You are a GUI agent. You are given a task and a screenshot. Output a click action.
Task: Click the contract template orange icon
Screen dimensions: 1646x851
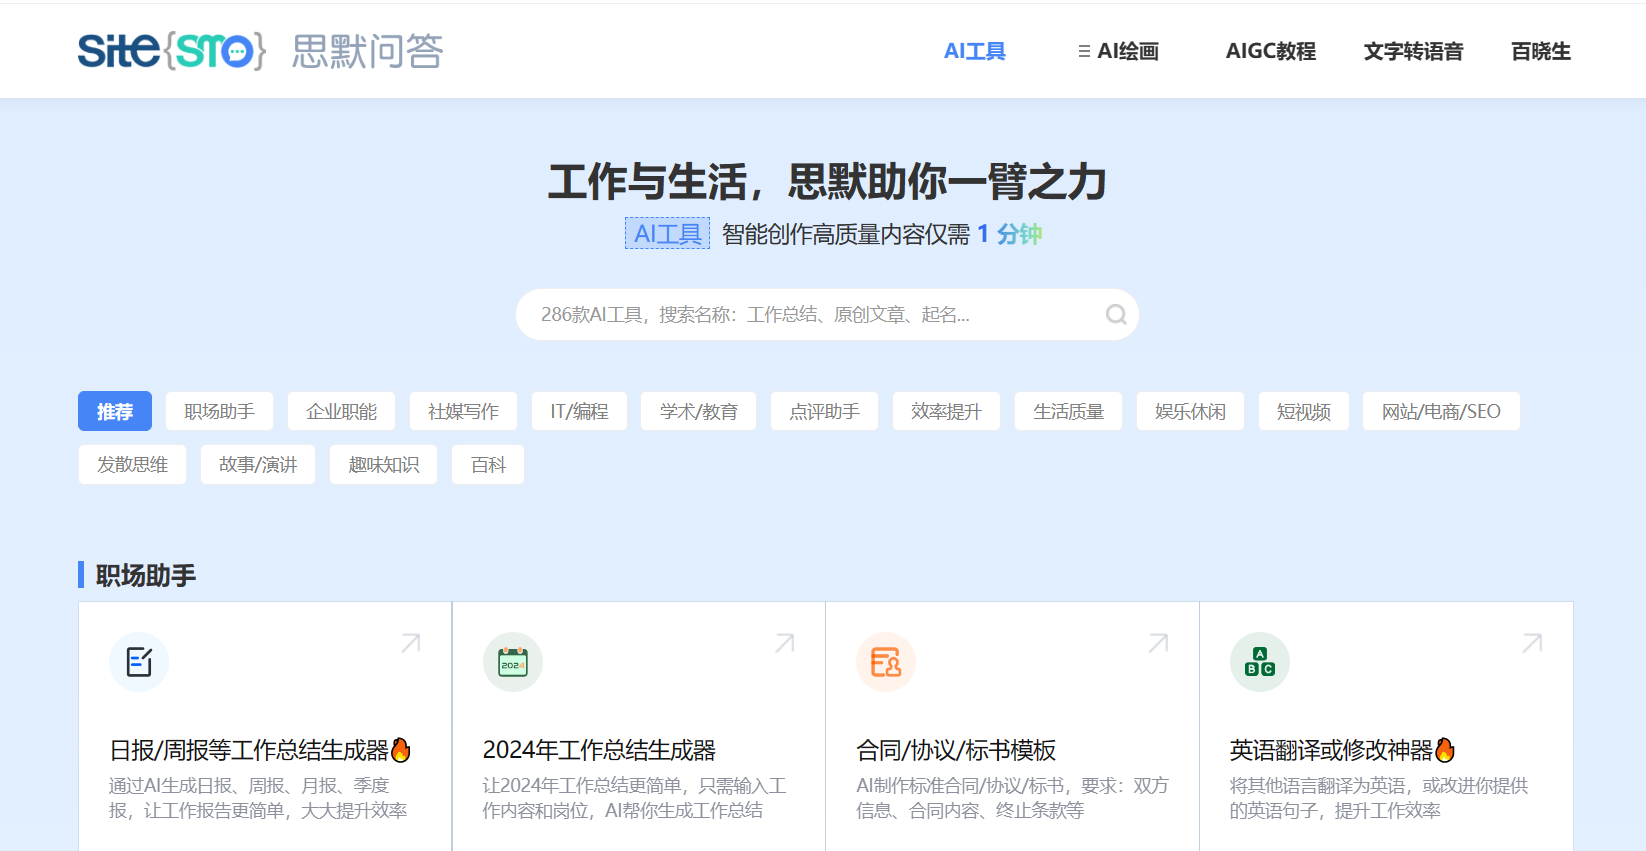point(886,662)
